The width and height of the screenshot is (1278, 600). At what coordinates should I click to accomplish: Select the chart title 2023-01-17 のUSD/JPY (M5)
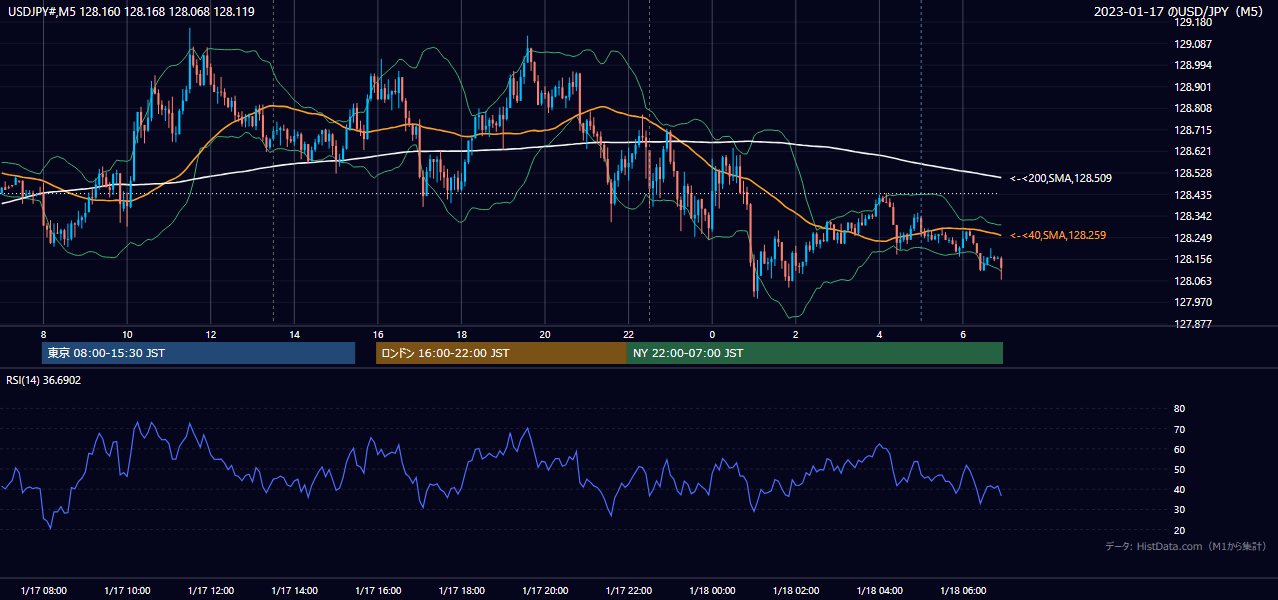point(1180,11)
